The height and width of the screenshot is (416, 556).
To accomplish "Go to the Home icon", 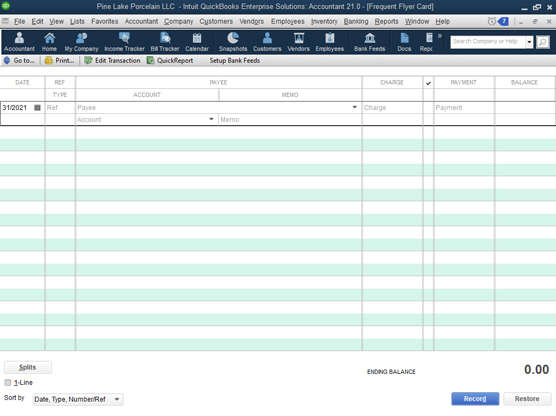I will [49, 42].
